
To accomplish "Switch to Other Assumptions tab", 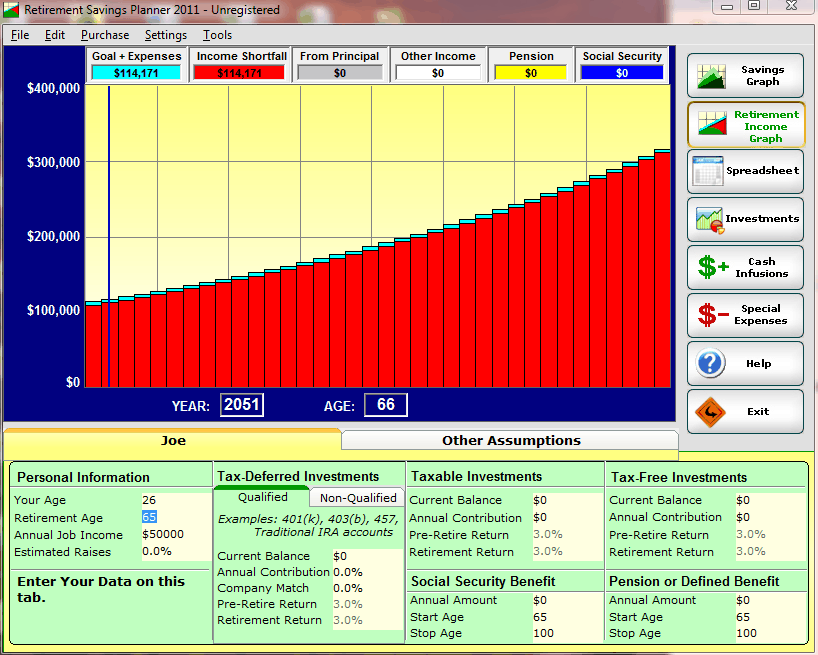I will 510,440.
